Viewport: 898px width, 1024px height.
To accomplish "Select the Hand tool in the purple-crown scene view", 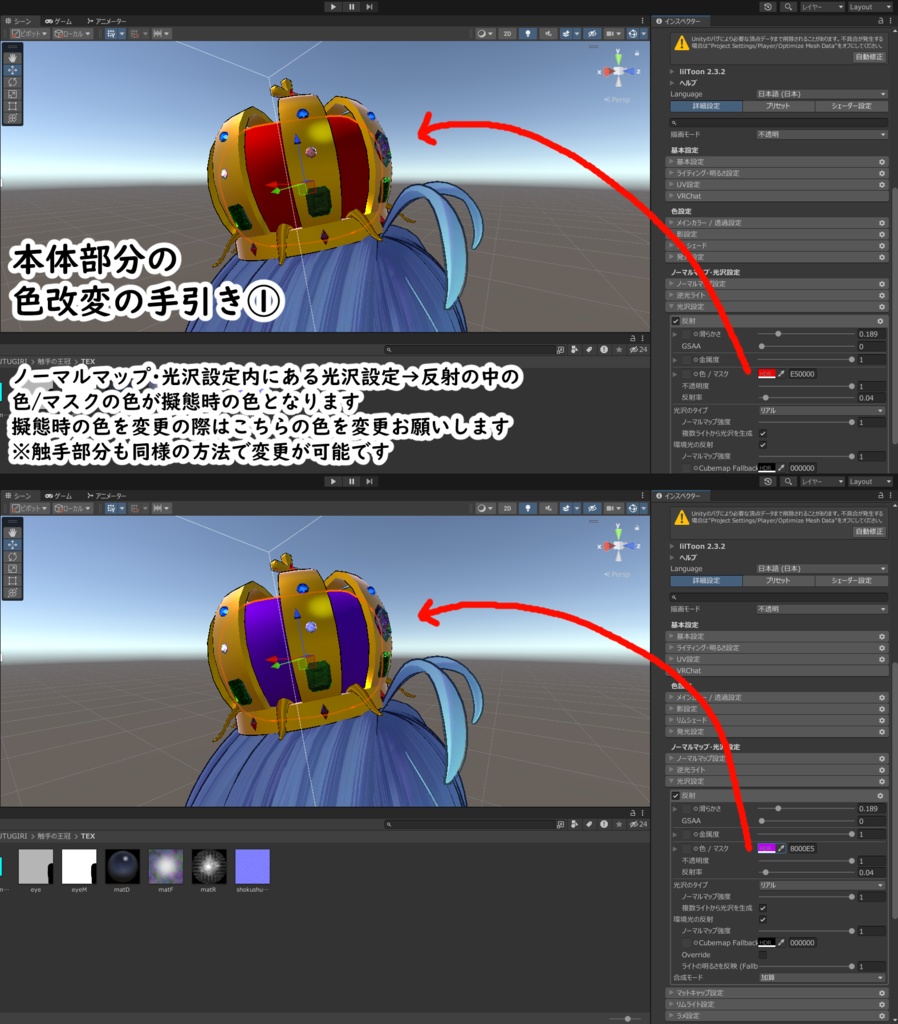I will tap(12, 532).
